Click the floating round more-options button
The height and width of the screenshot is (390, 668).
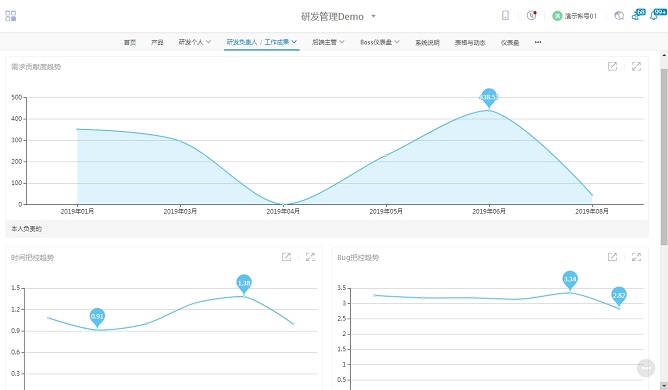(646, 368)
